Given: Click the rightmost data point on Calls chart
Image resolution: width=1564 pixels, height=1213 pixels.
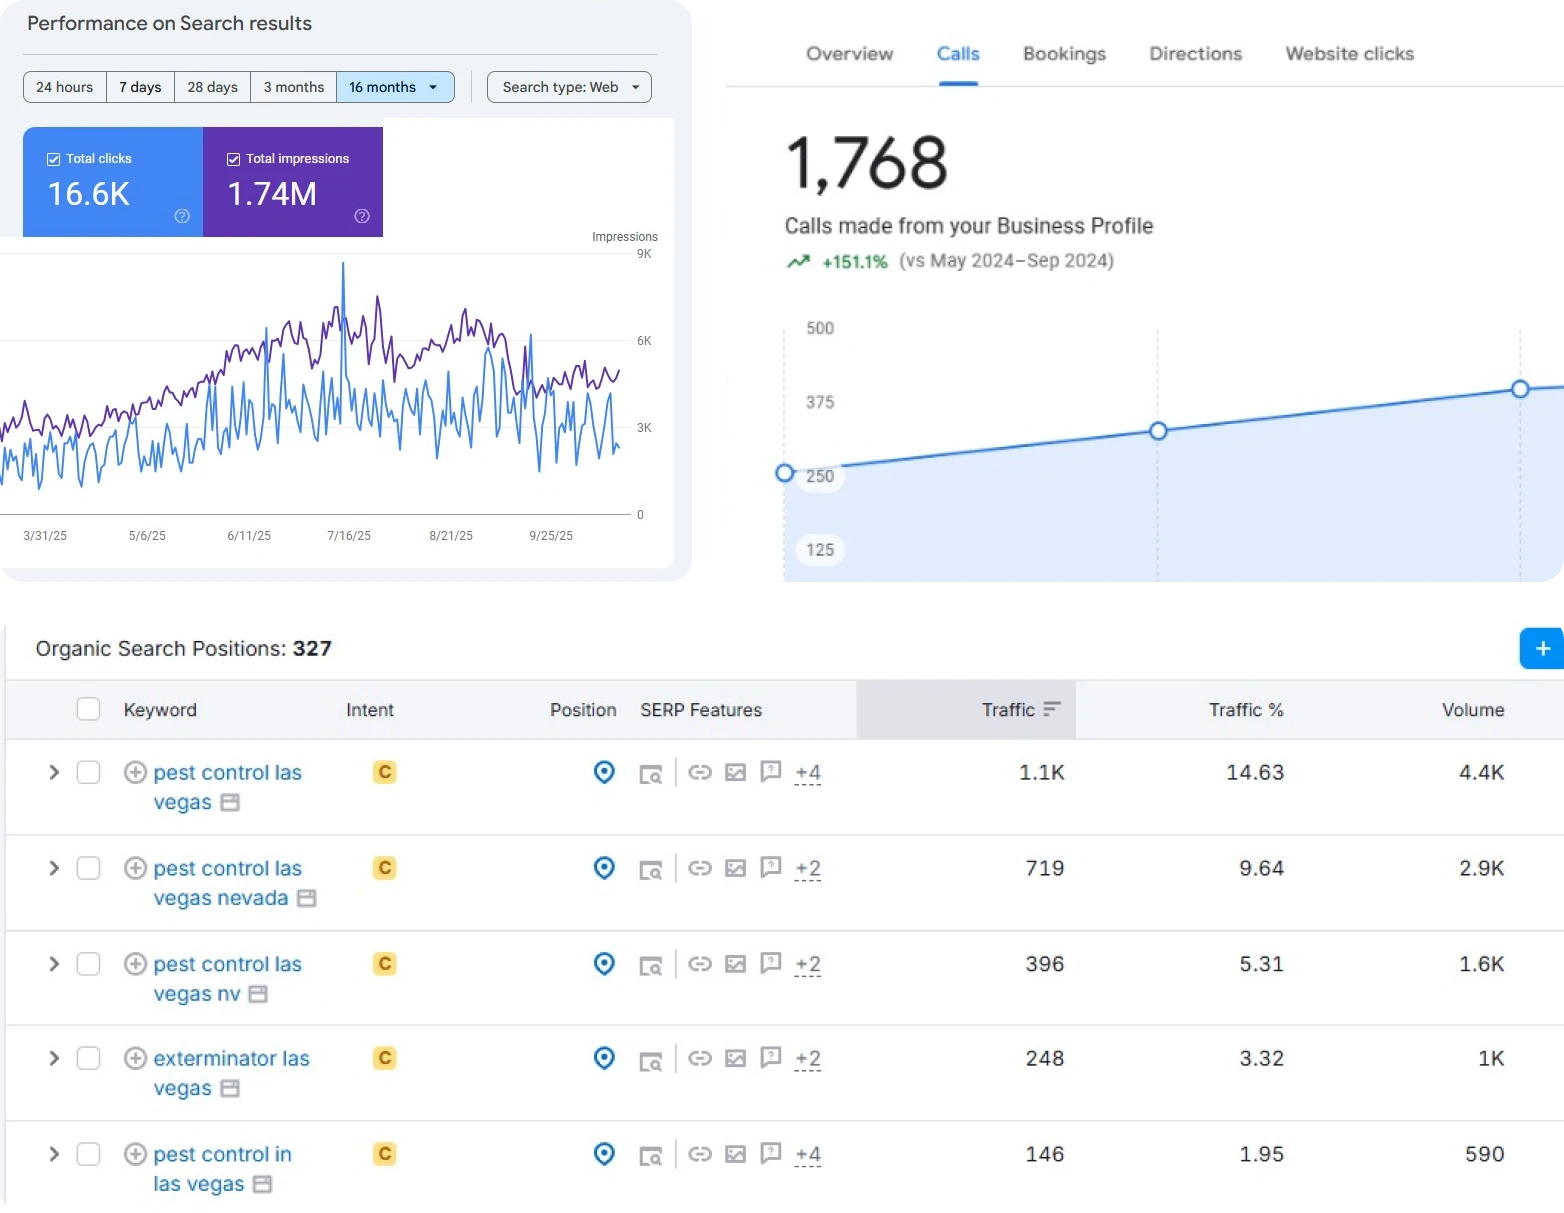Looking at the screenshot, I should pyautogui.click(x=1520, y=389).
